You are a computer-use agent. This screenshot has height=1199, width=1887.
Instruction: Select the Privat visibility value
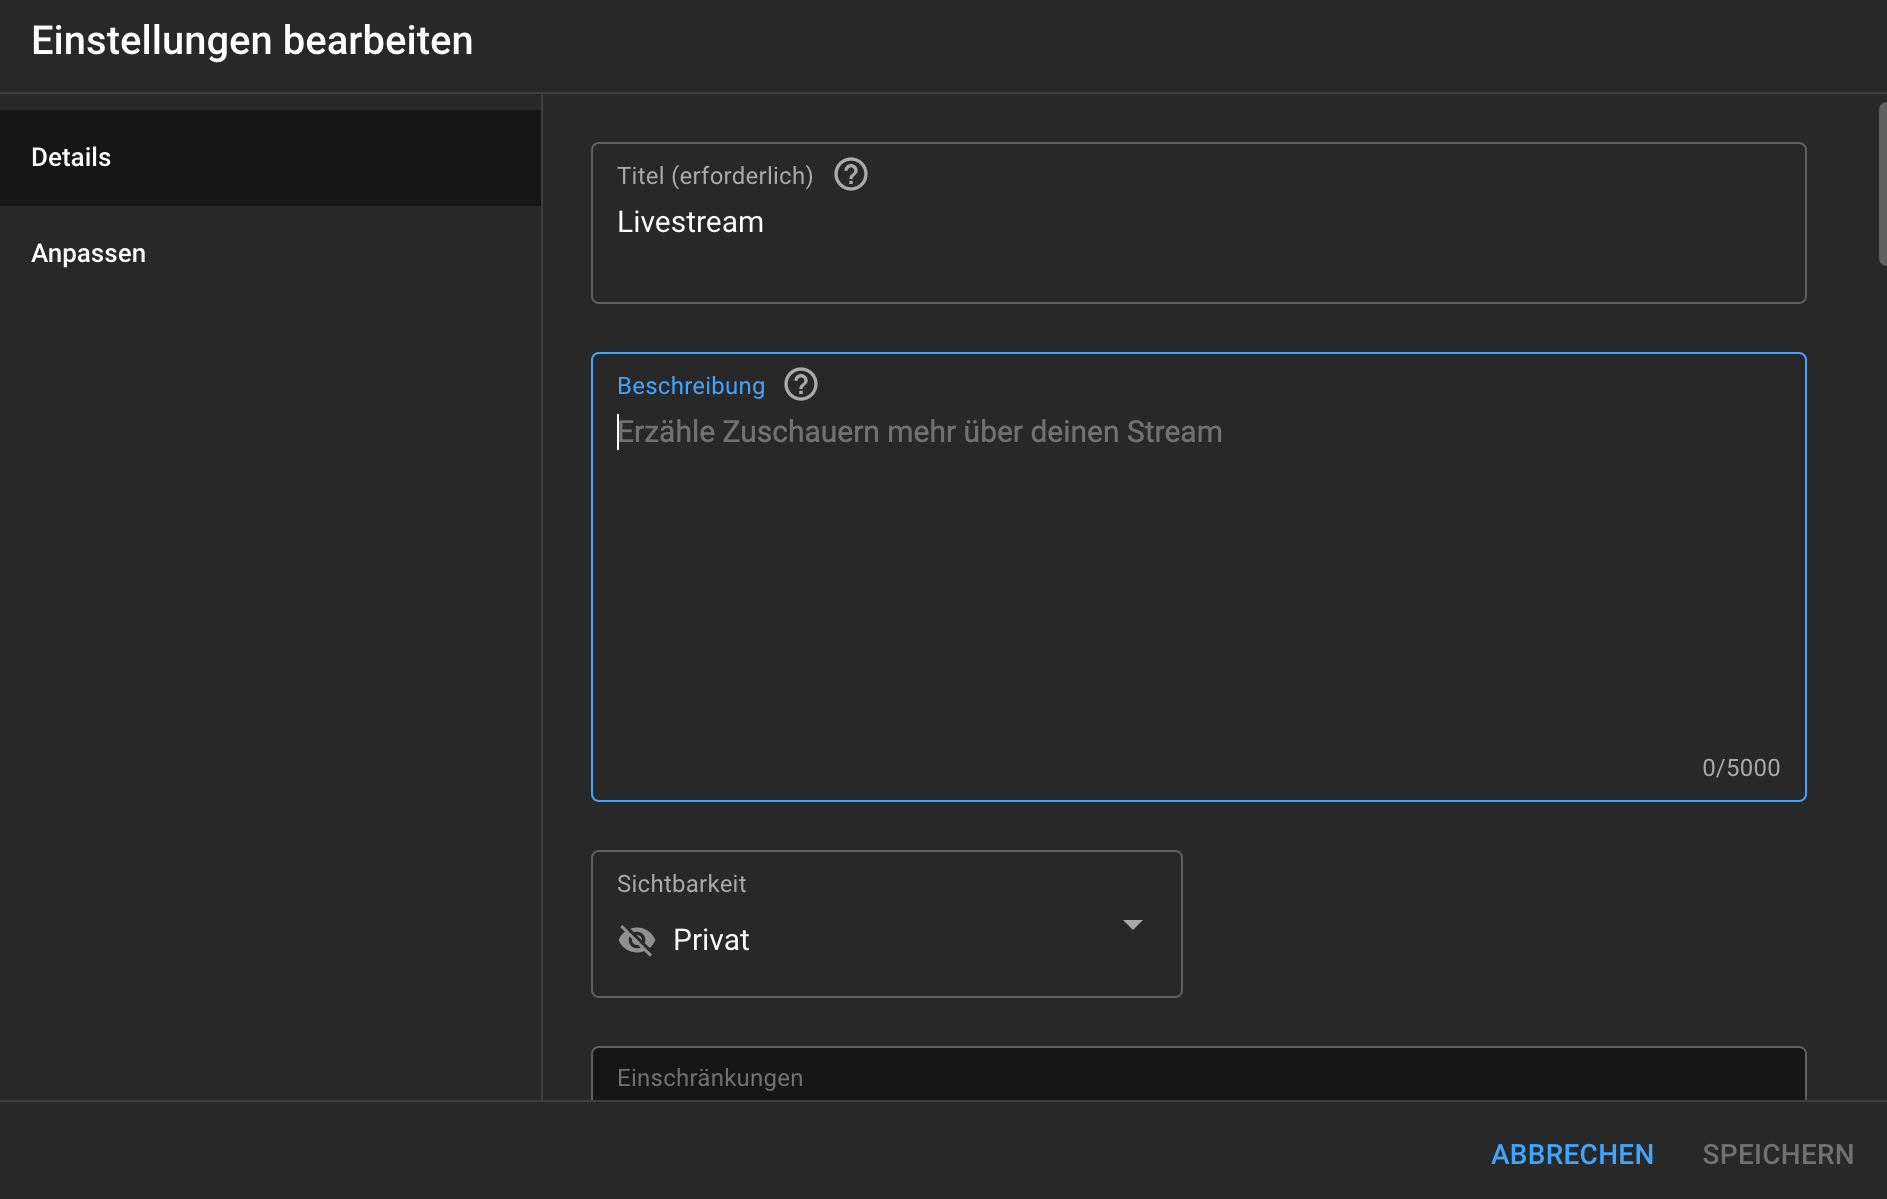click(x=711, y=940)
